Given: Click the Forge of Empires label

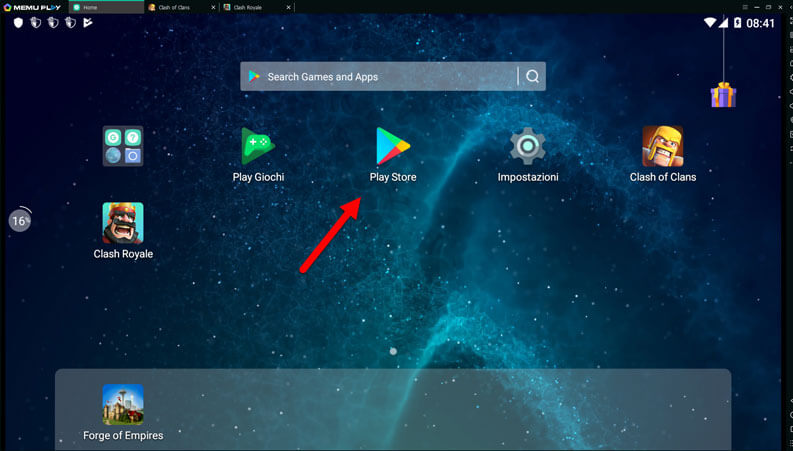Looking at the screenshot, I should (123, 435).
